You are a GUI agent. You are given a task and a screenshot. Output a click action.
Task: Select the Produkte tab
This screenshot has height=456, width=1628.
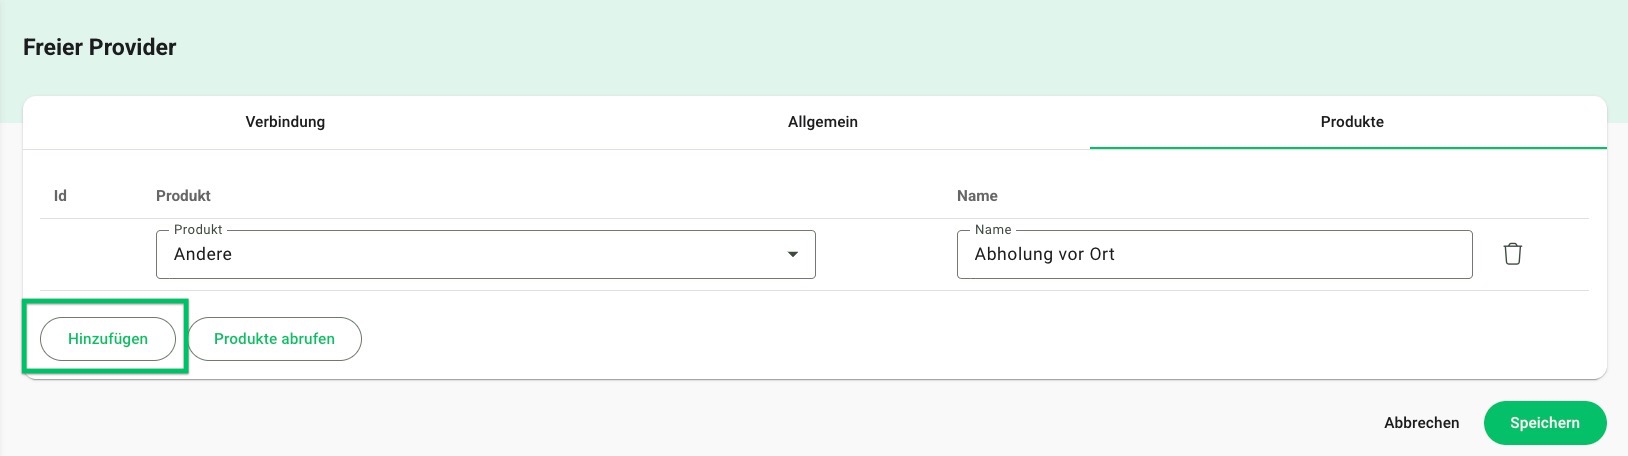tap(1351, 122)
